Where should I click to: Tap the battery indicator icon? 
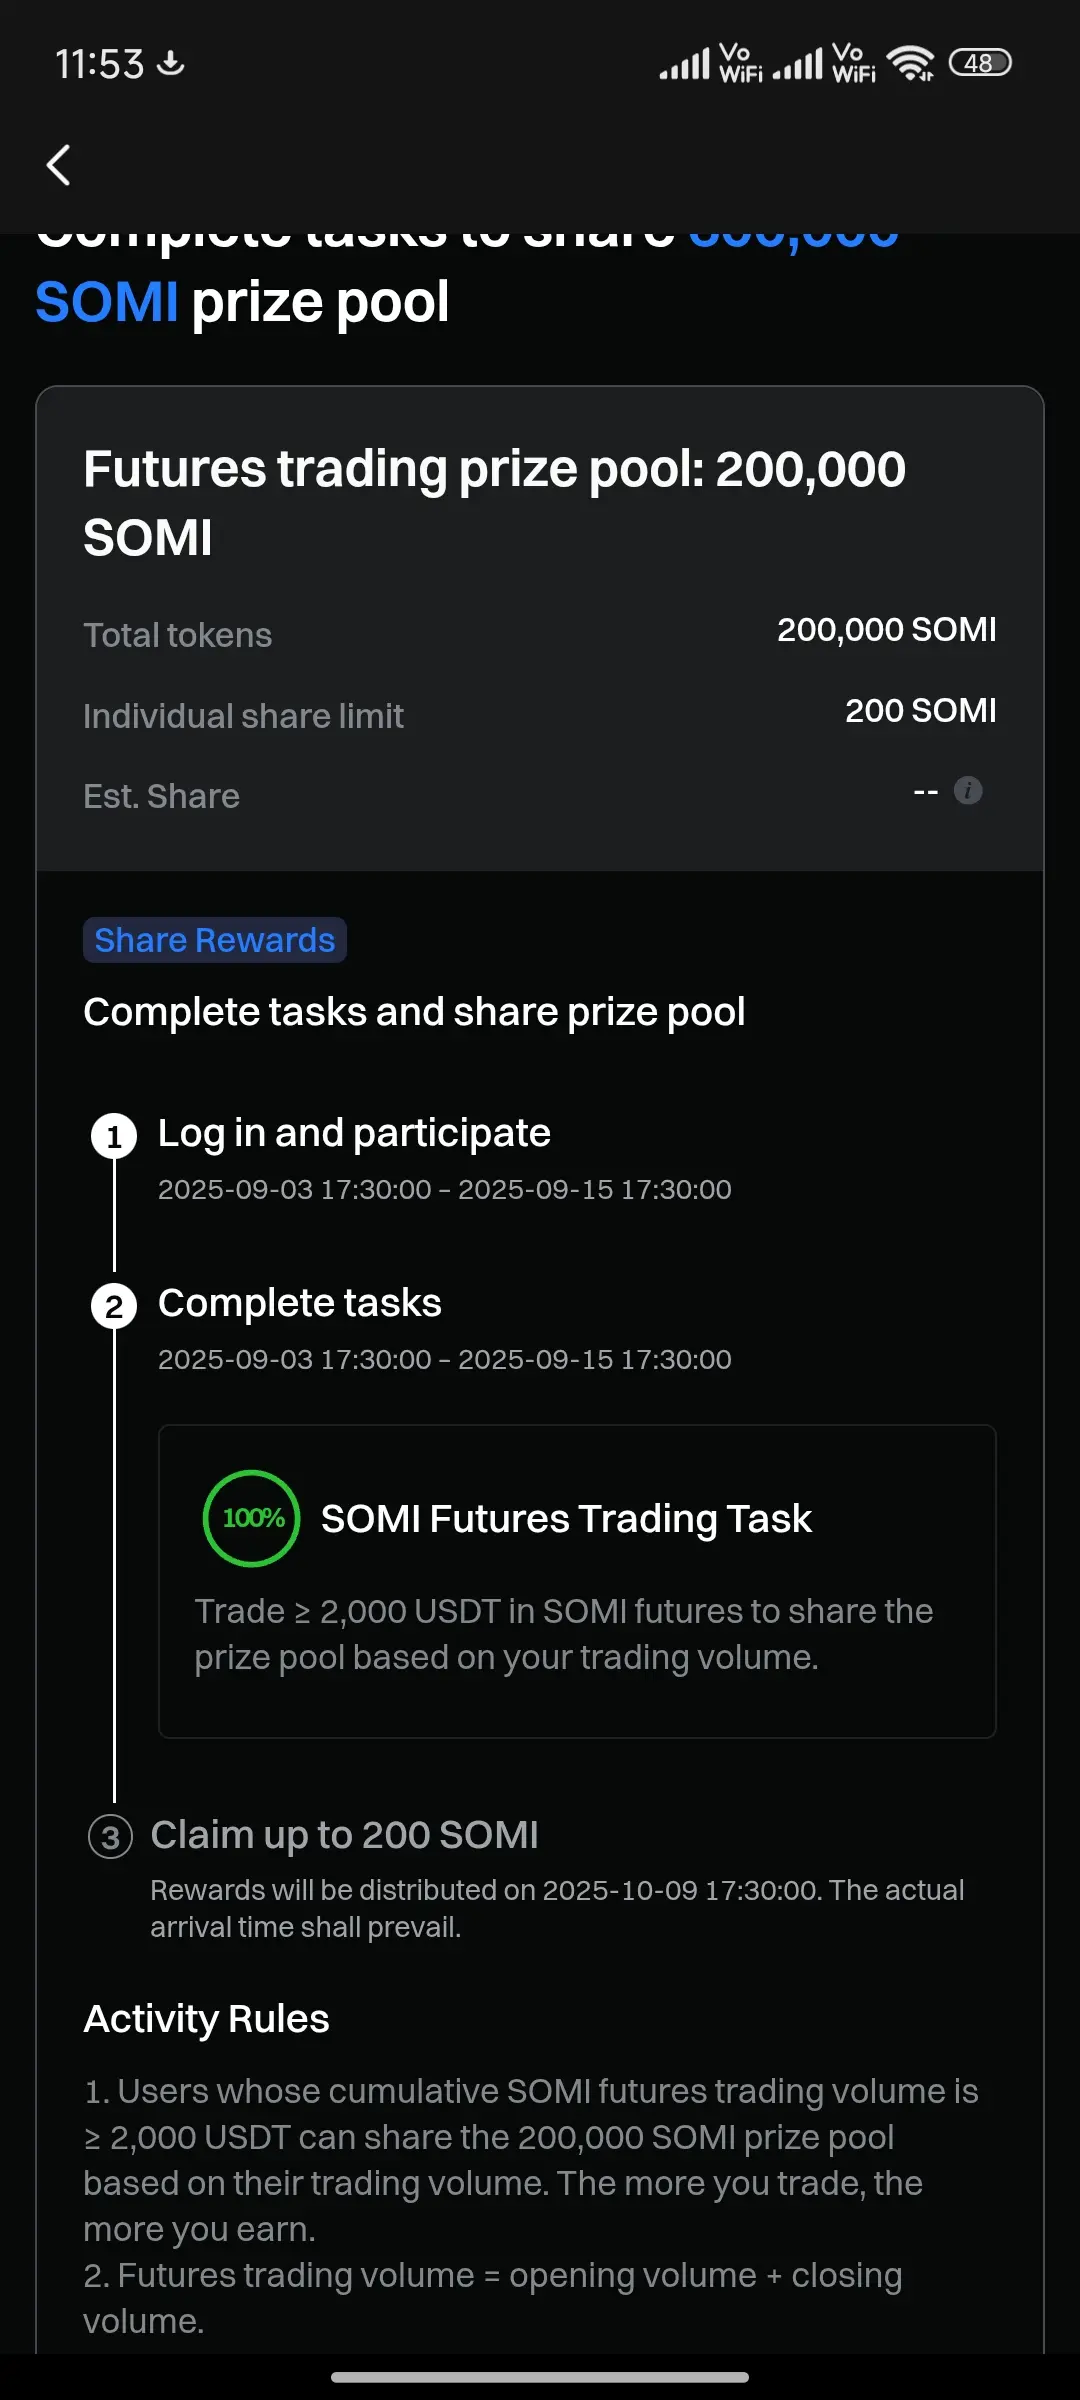point(980,63)
